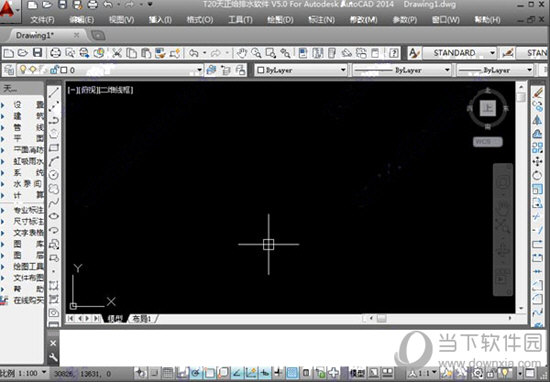The width and height of the screenshot is (550, 382).
Task: Select the Arc tool
Action: pyautogui.click(x=54, y=161)
